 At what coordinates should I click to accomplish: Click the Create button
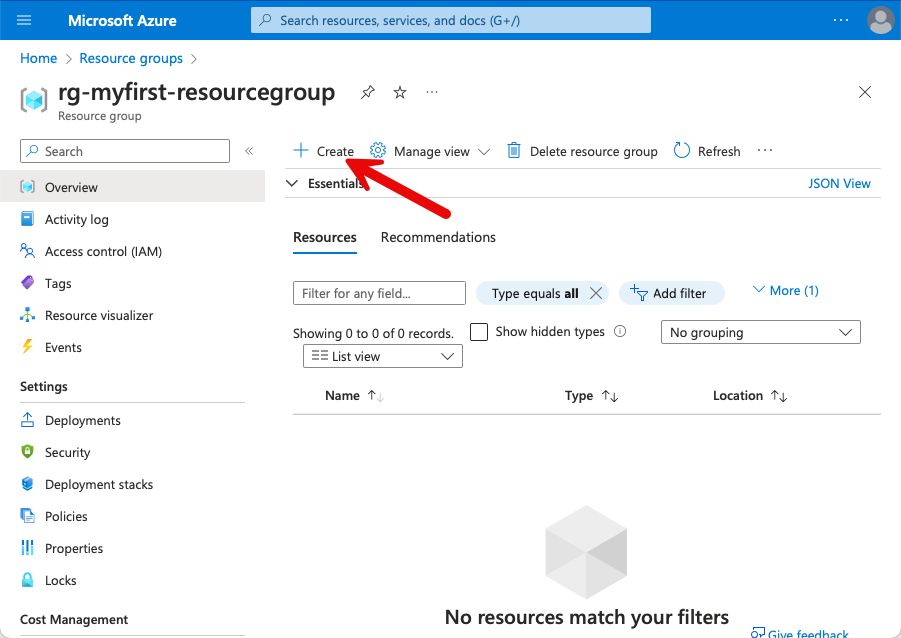click(x=323, y=151)
